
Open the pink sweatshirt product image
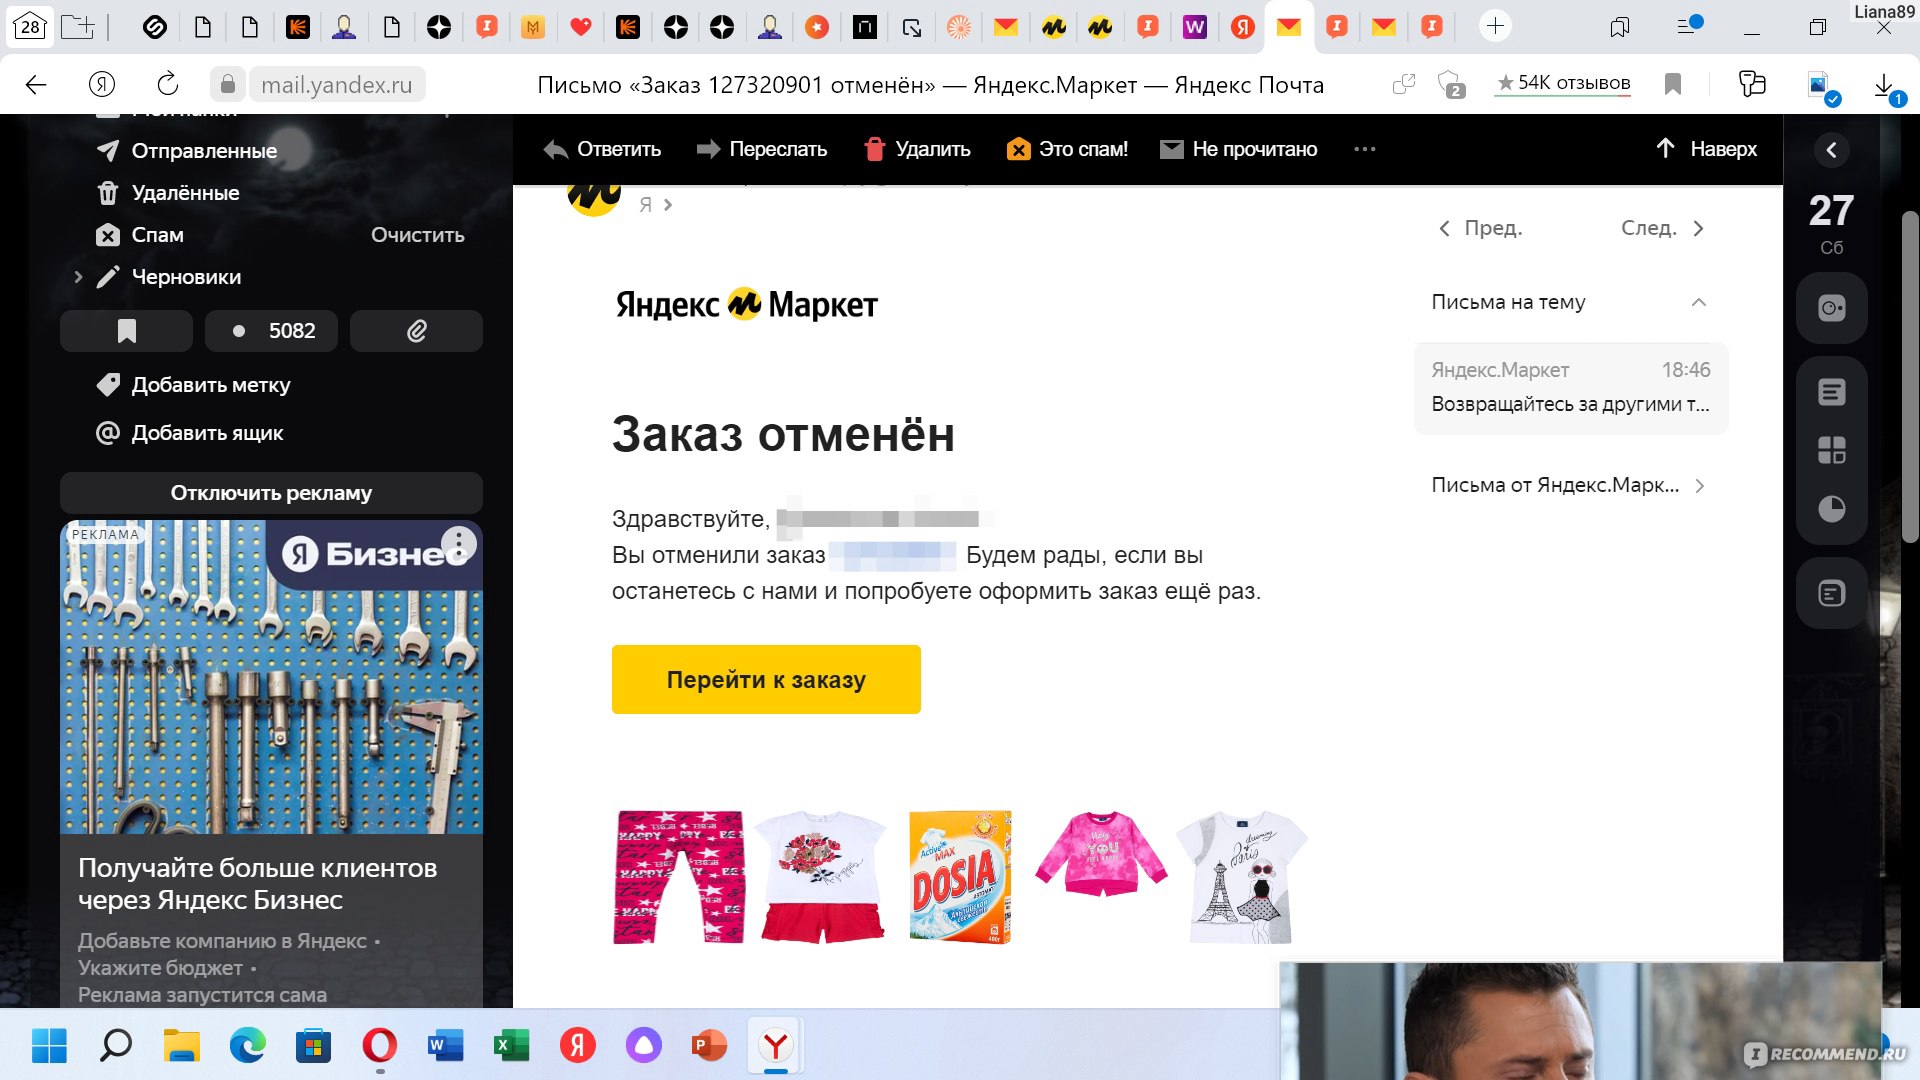point(1100,853)
